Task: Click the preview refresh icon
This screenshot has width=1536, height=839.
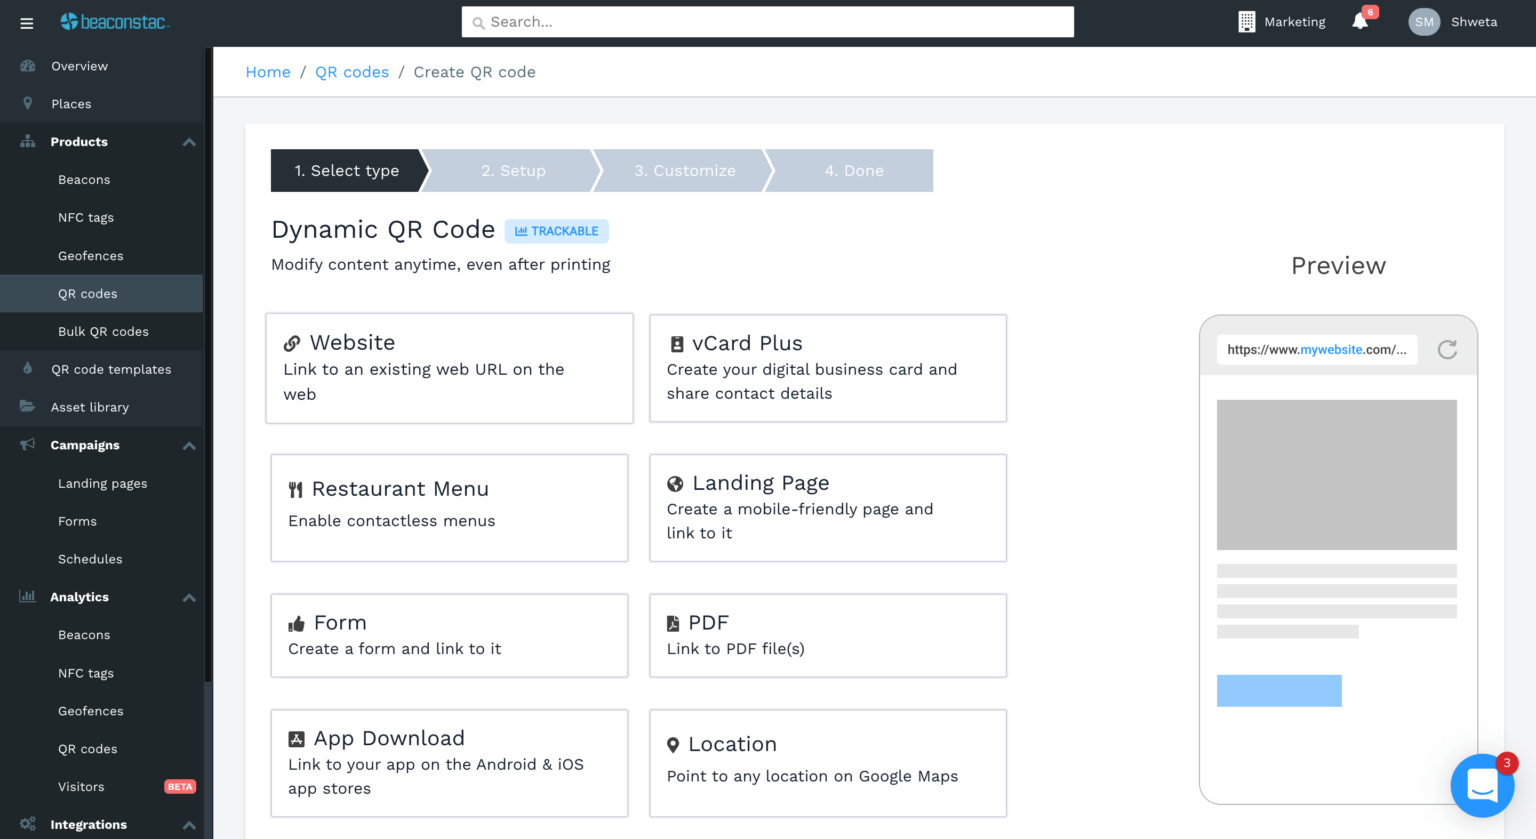Action: coord(1447,349)
